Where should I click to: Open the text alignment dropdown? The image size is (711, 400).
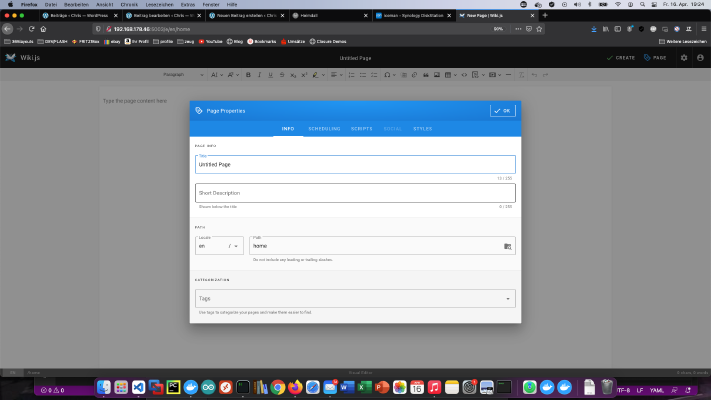pos(336,75)
